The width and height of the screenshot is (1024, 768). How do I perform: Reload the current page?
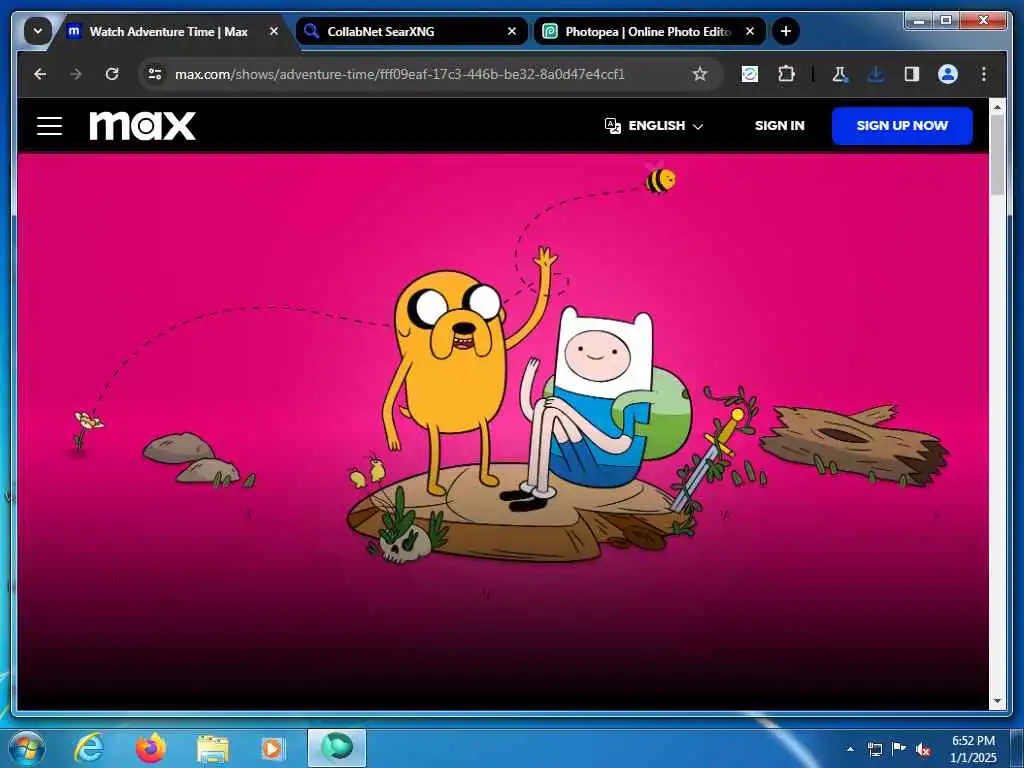112,74
